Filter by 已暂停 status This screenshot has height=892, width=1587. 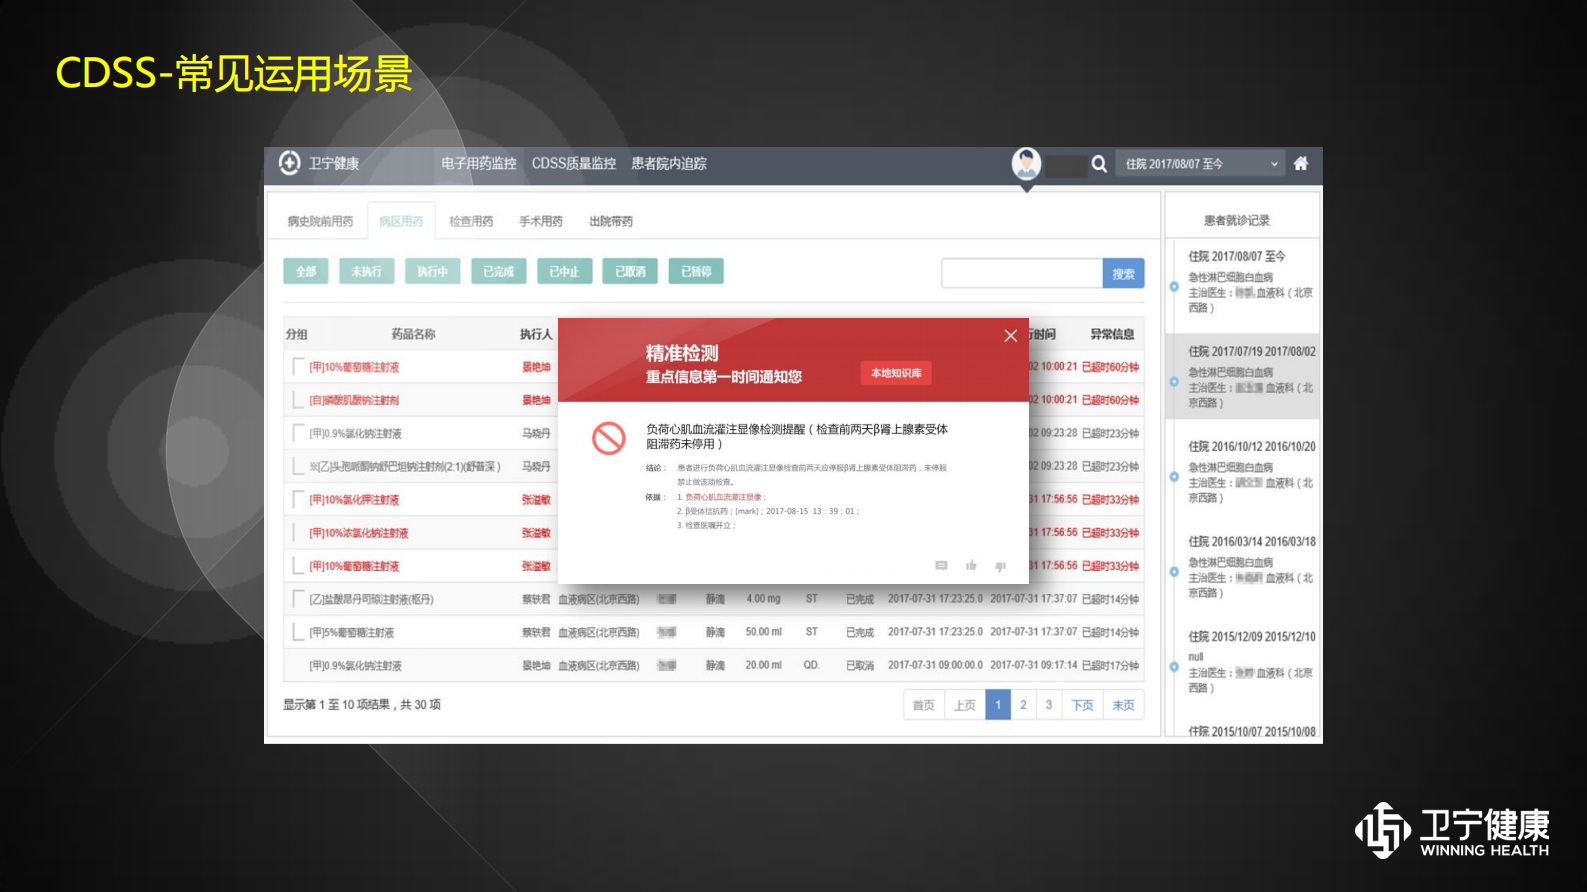pos(697,271)
